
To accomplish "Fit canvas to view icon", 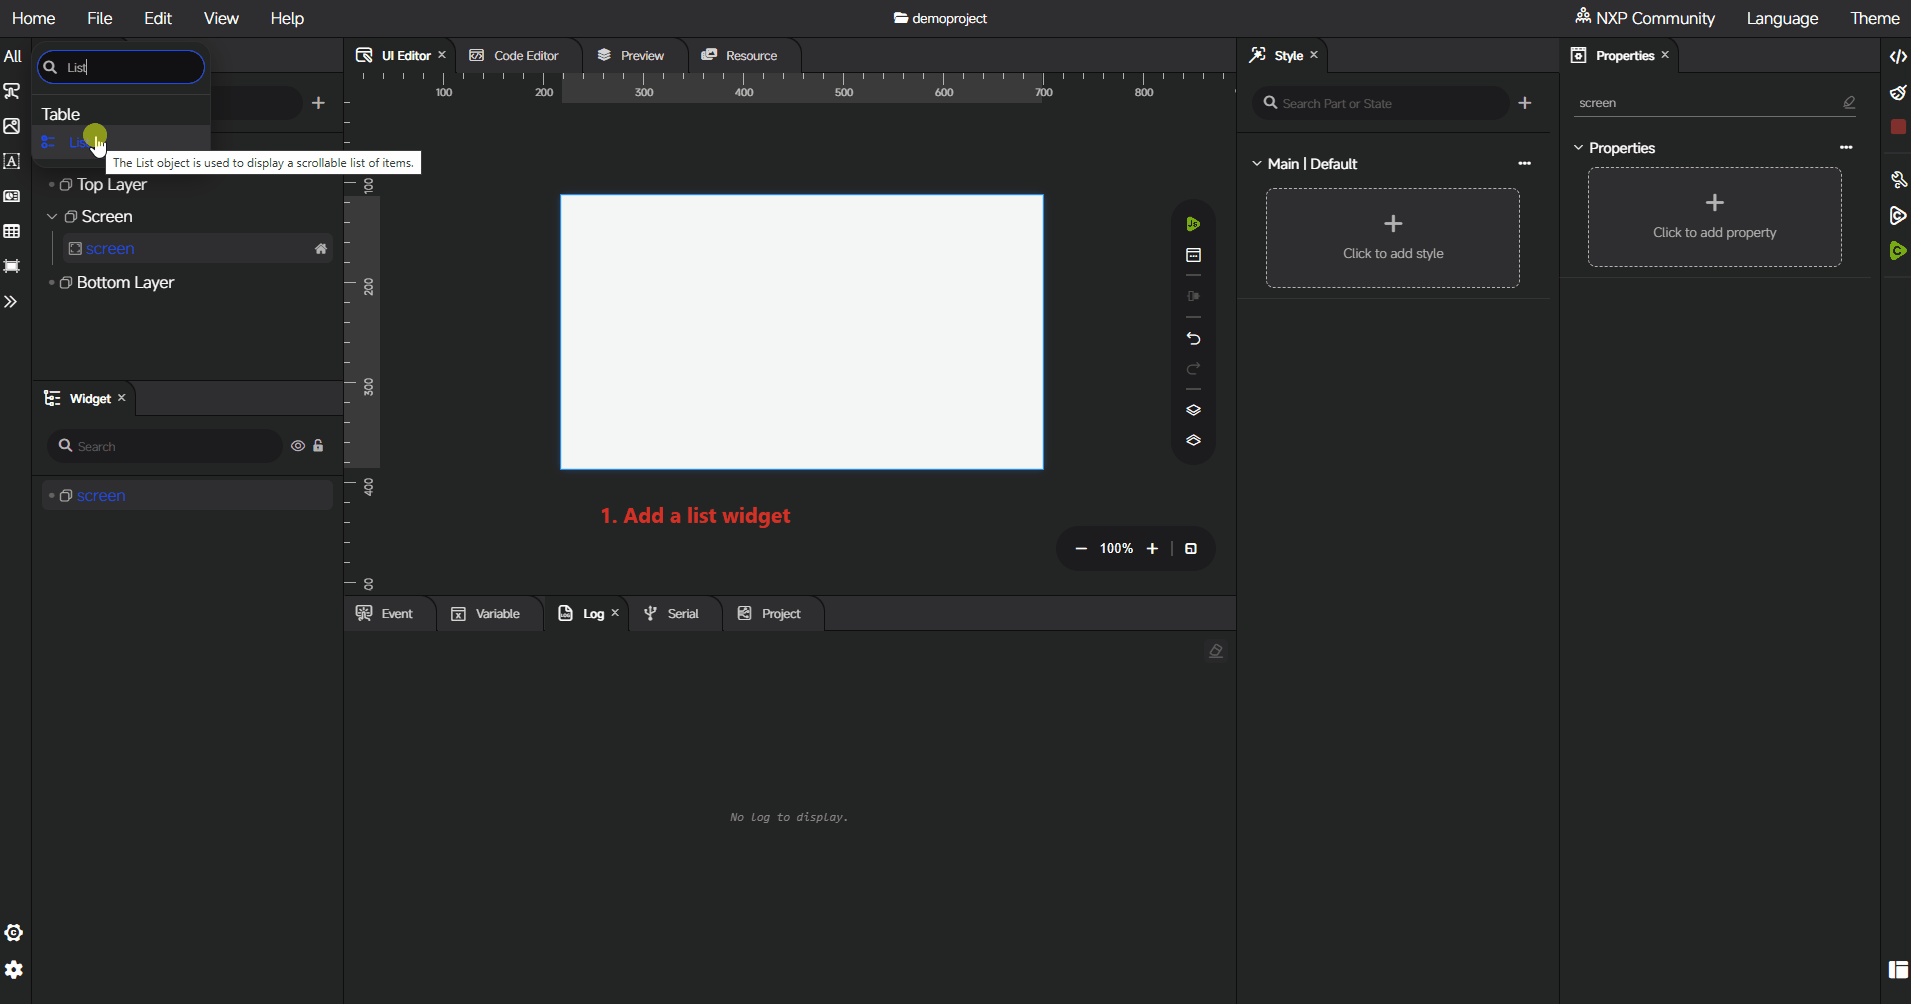I will click(x=1191, y=548).
